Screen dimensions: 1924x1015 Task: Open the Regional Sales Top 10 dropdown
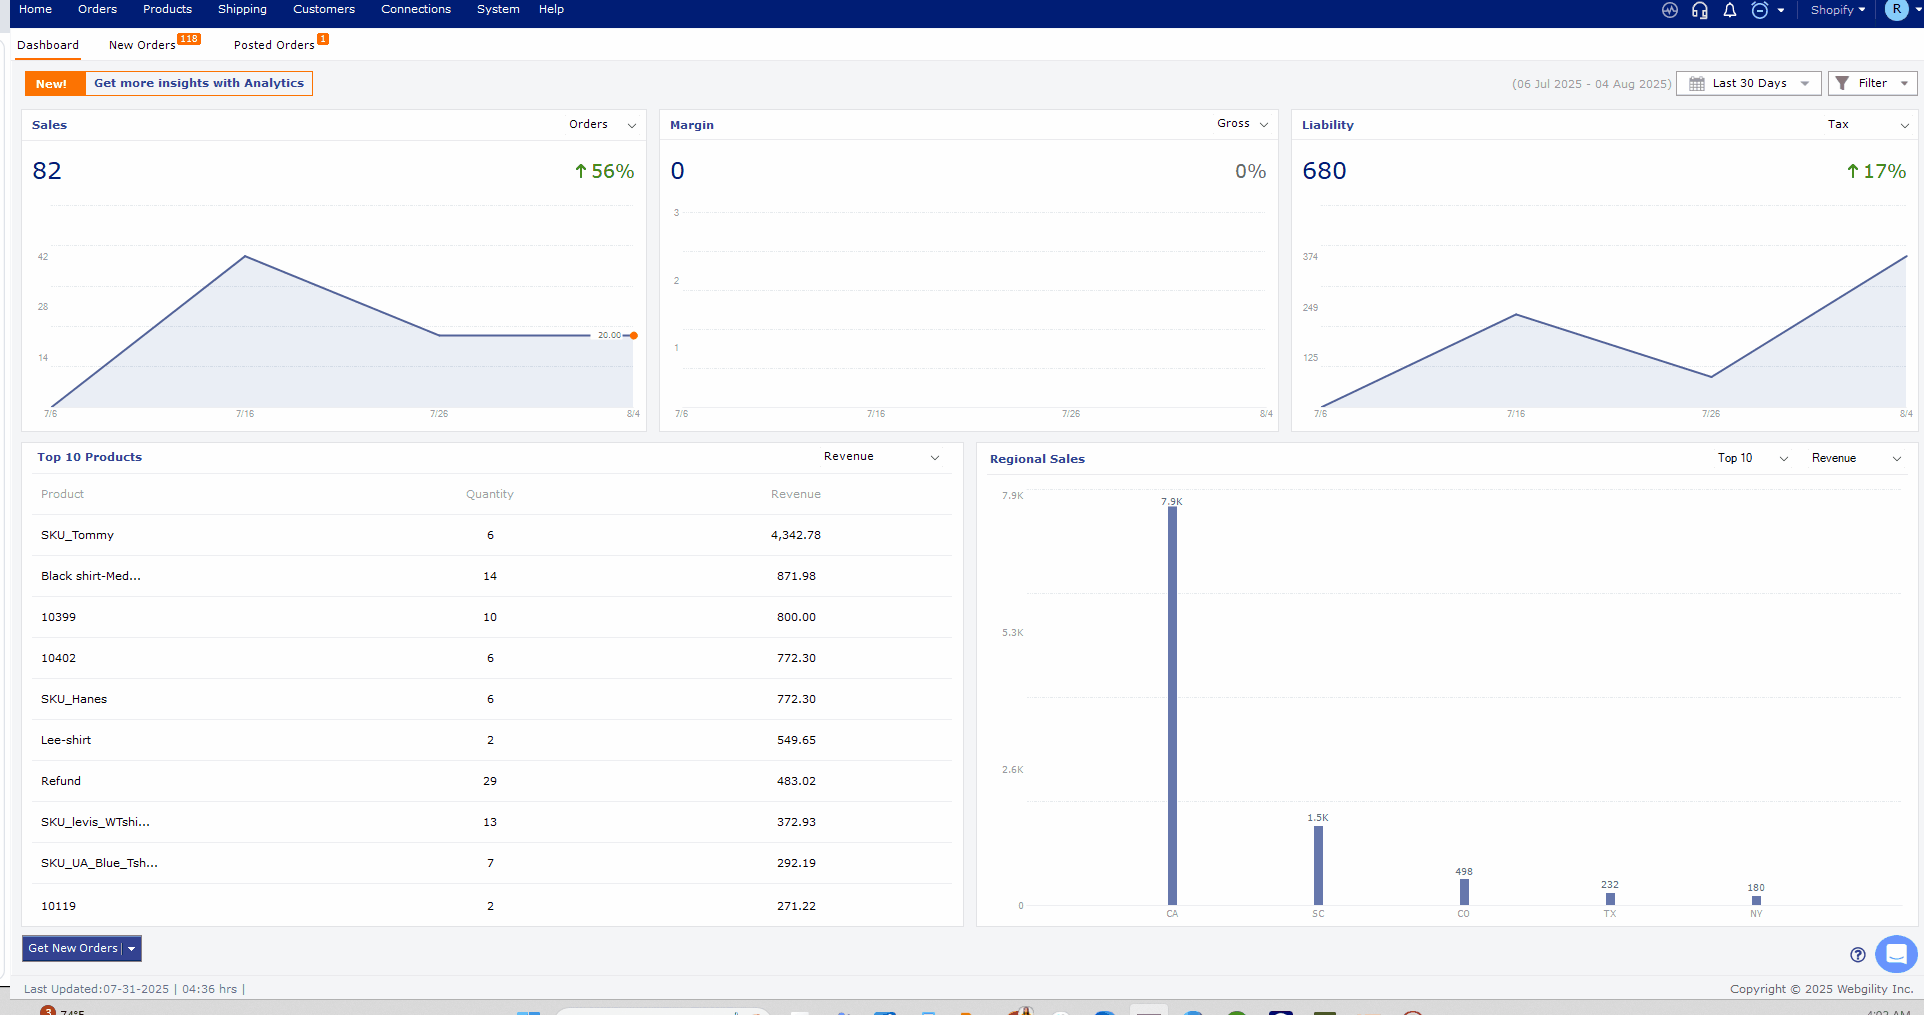pyautogui.click(x=1751, y=458)
